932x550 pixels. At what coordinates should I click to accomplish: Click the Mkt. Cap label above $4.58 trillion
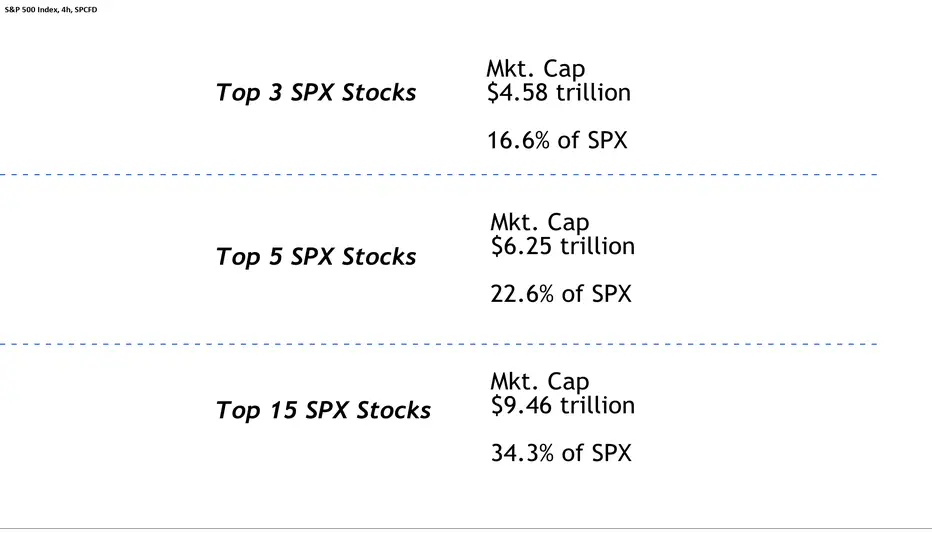pos(536,69)
